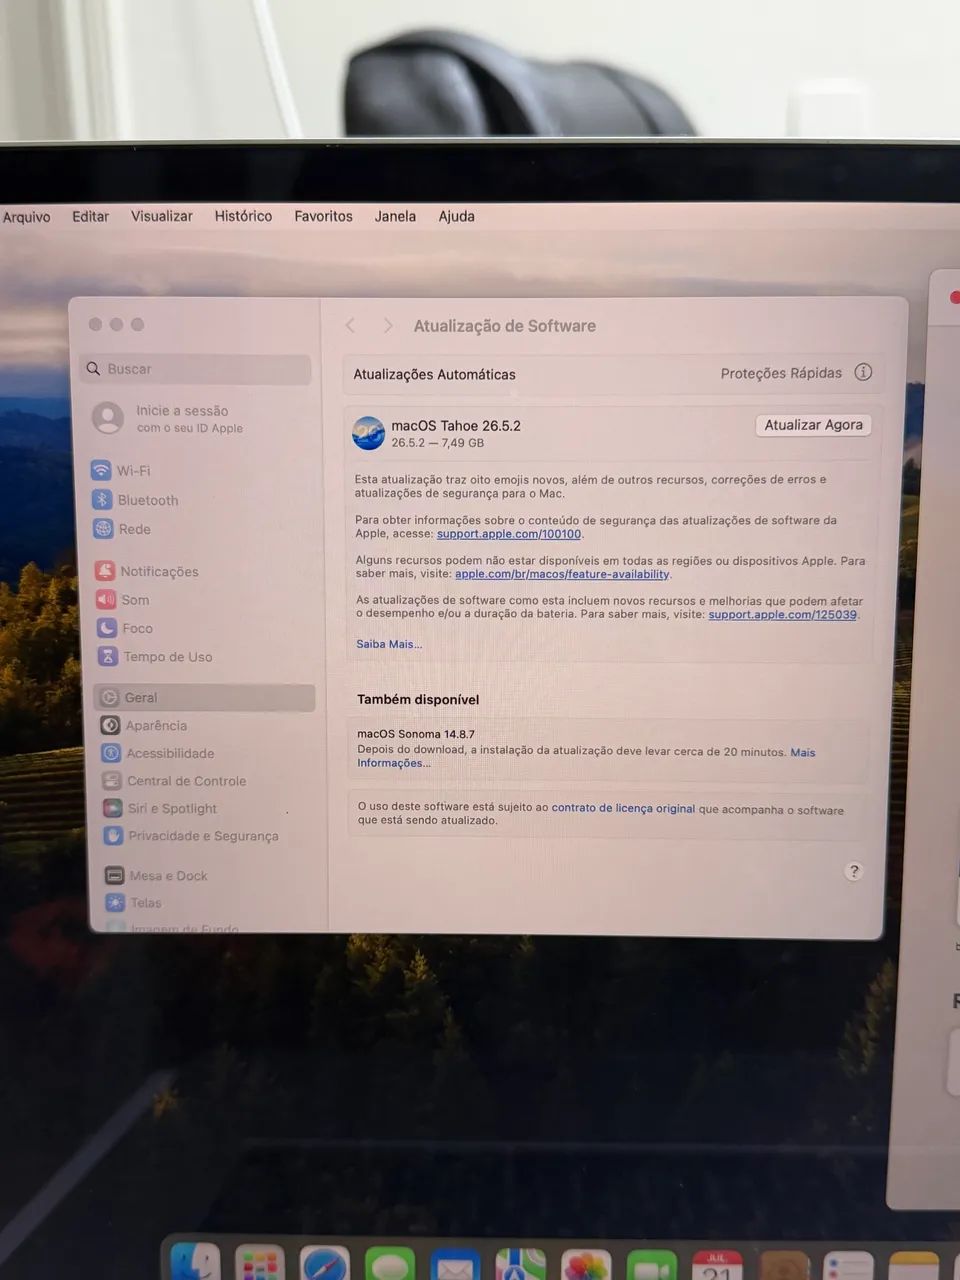Open Foco settings in sidebar

point(125,628)
